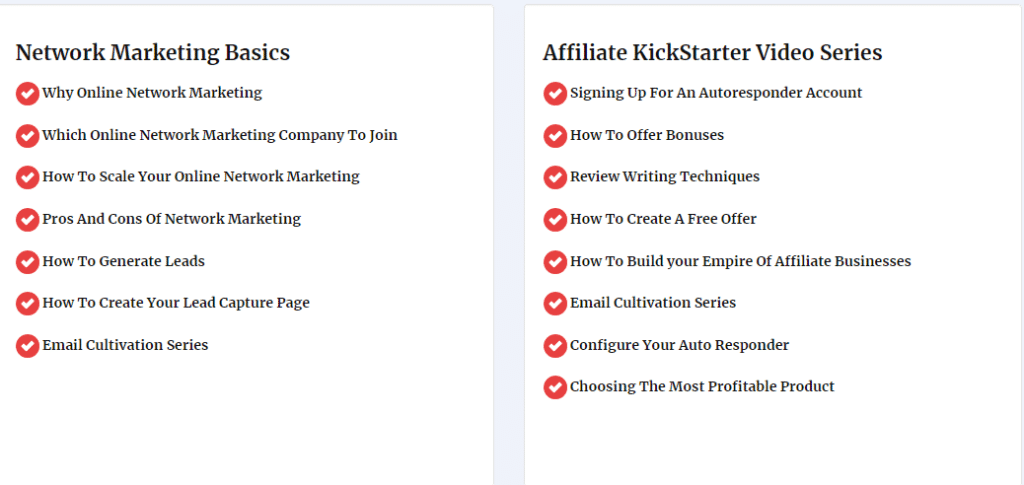This screenshot has height=485, width=1024.
Task: Click check icon beside How To Scale Your Online Network
Action: coord(27,178)
